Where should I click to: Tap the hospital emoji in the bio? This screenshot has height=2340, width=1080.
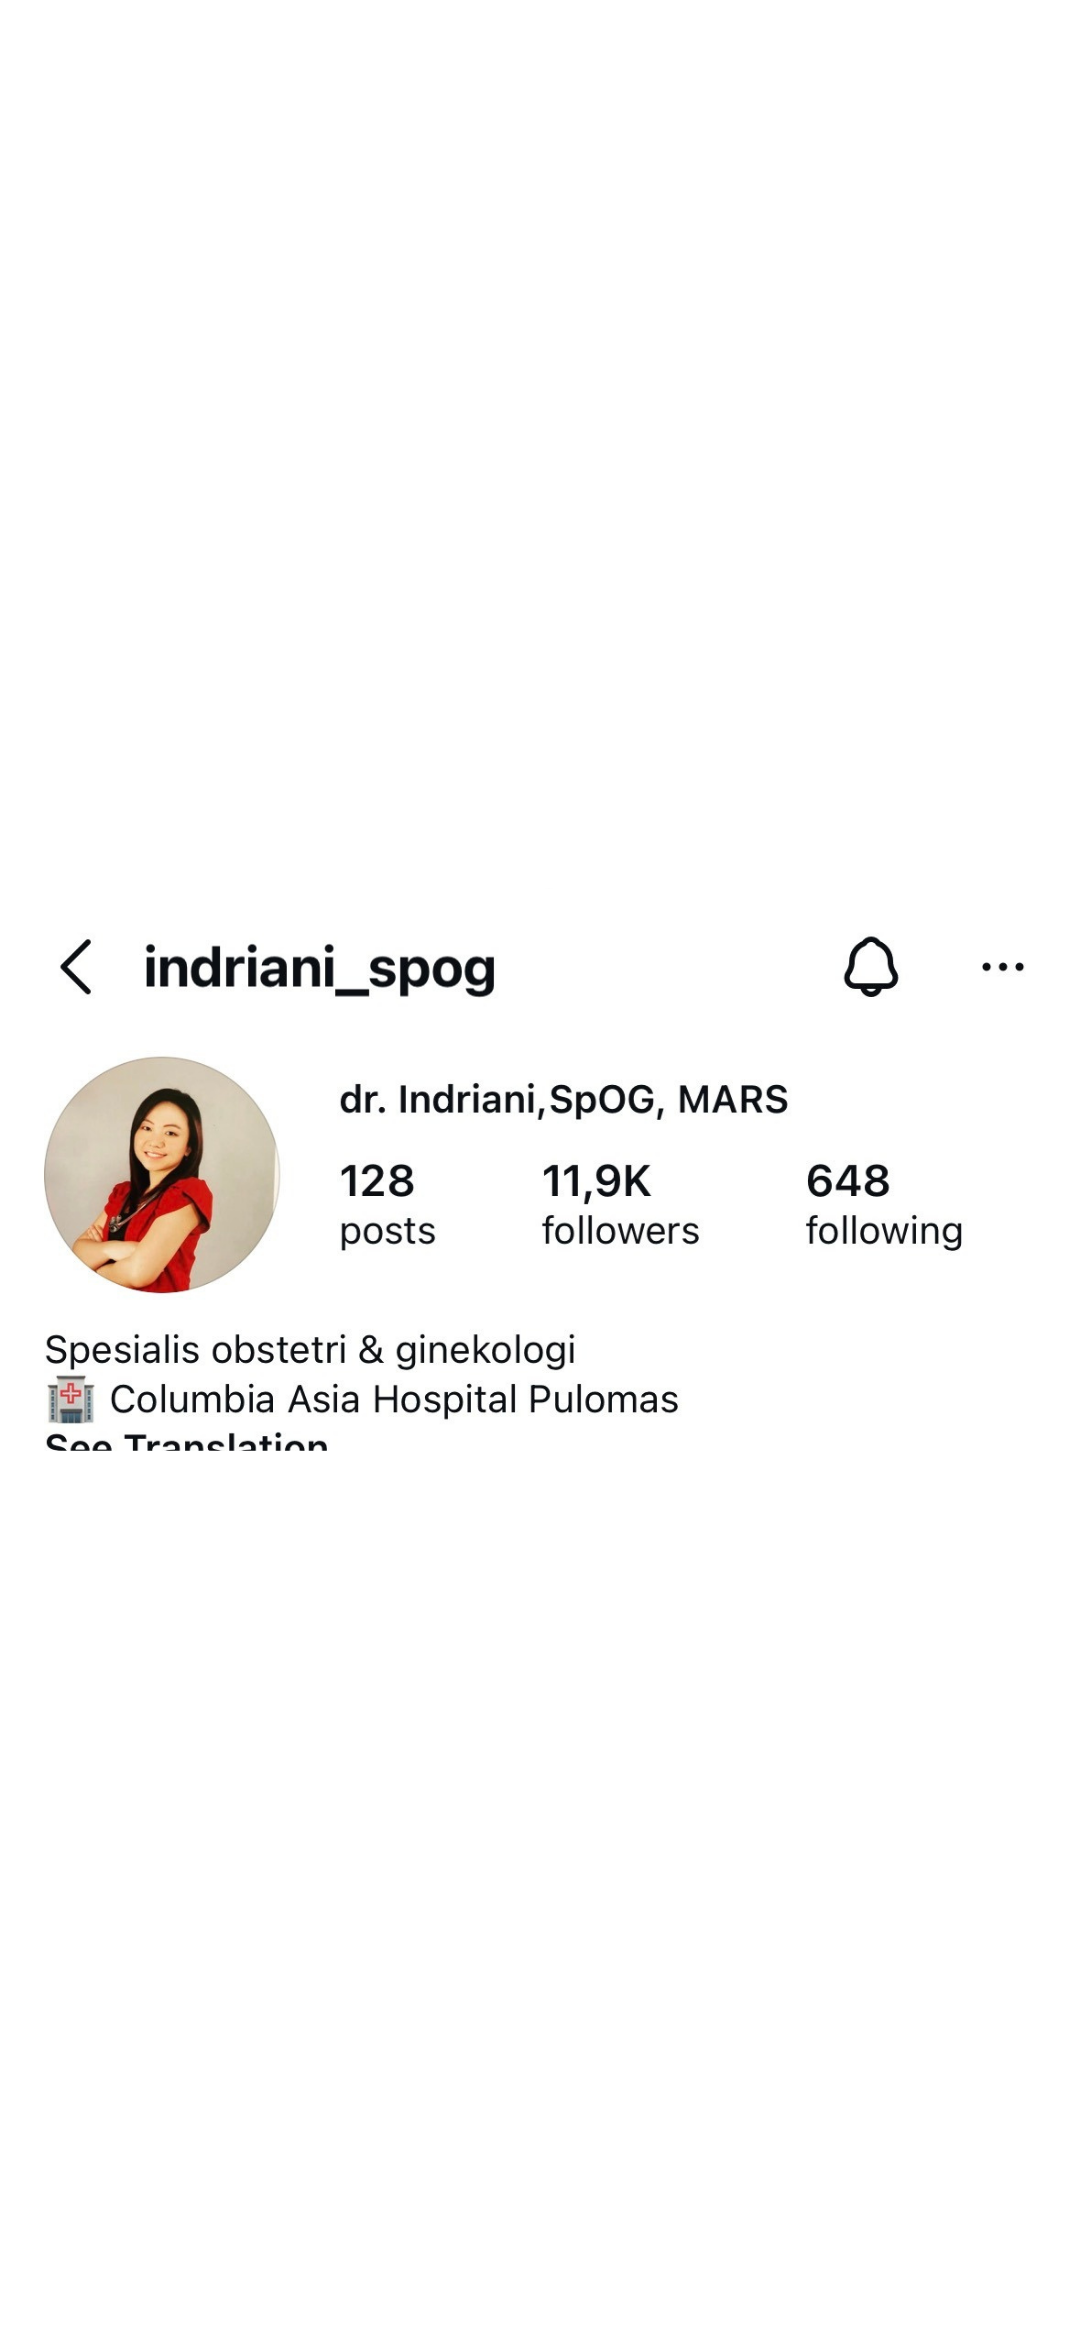[x=70, y=1399]
